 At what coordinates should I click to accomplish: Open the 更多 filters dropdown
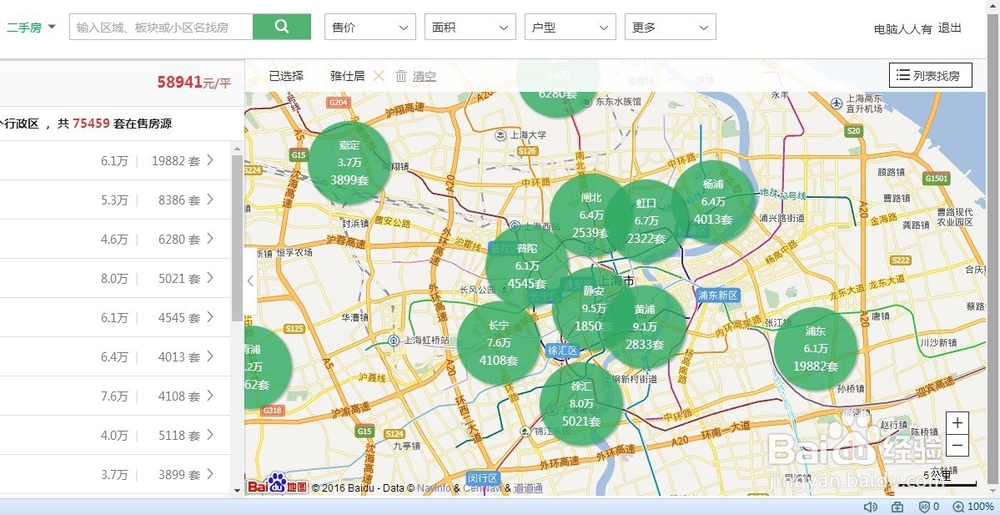[x=670, y=27]
